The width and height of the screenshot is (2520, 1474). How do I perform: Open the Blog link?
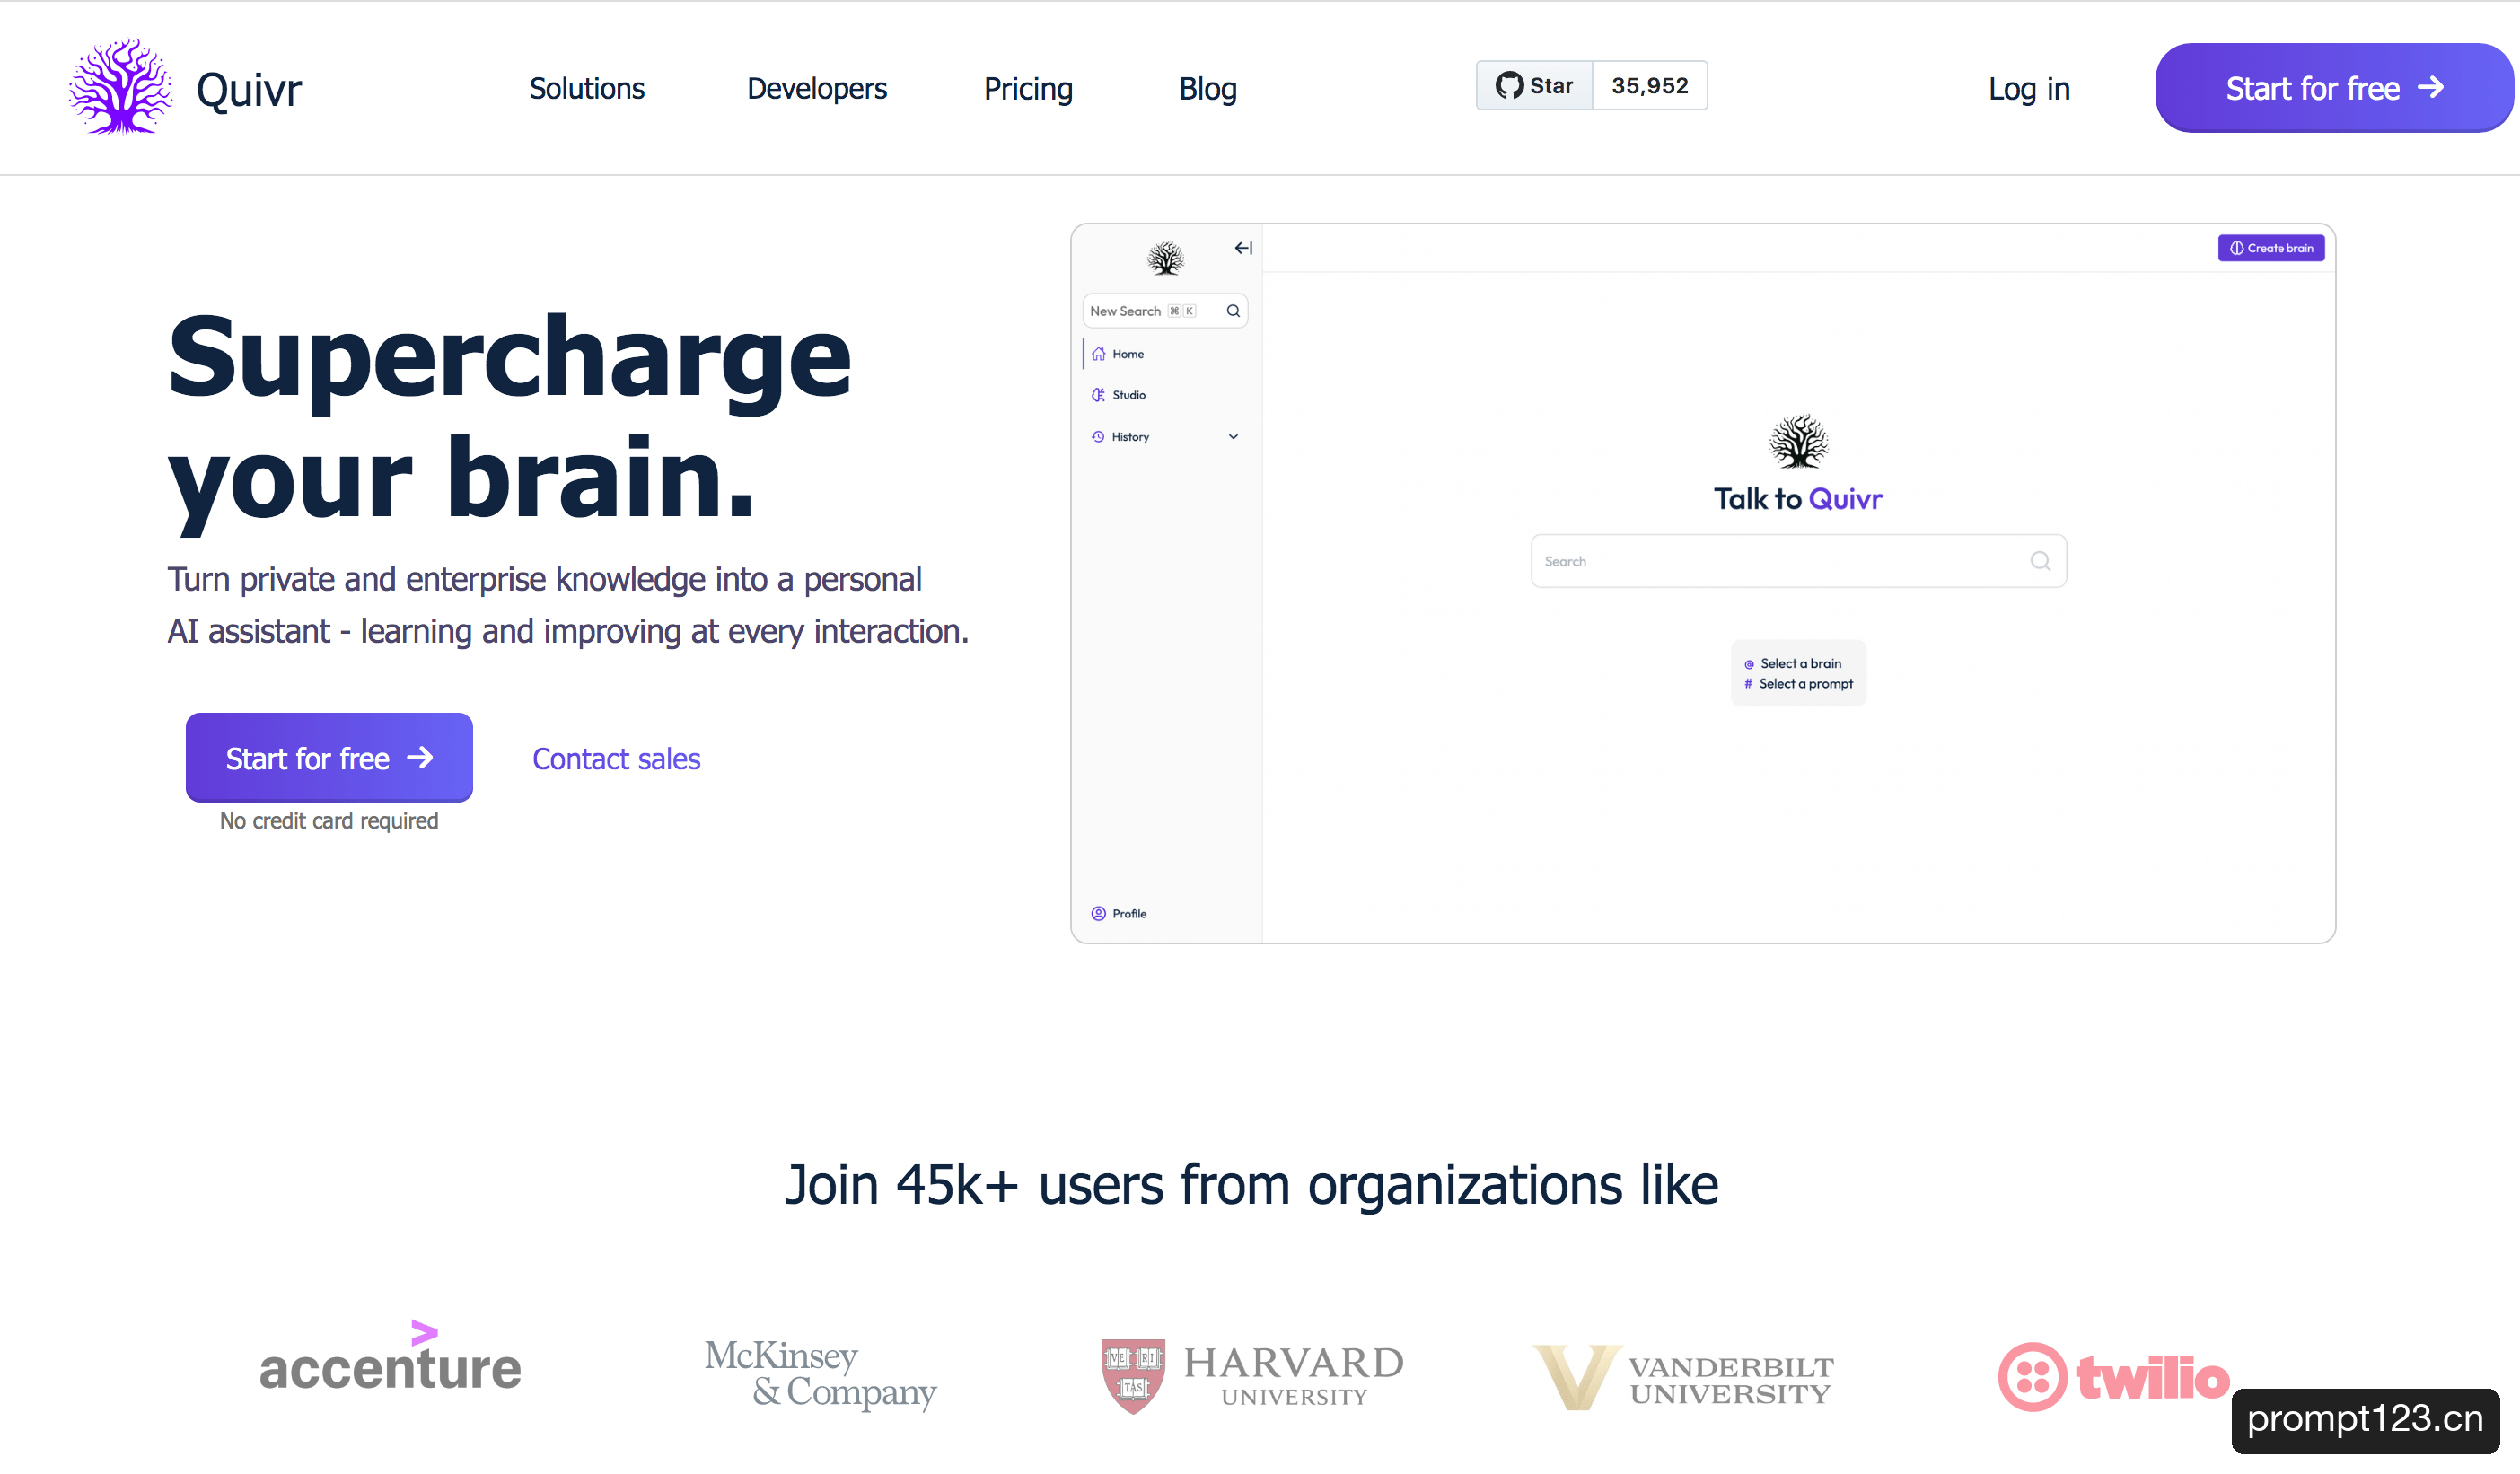click(1208, 88)
